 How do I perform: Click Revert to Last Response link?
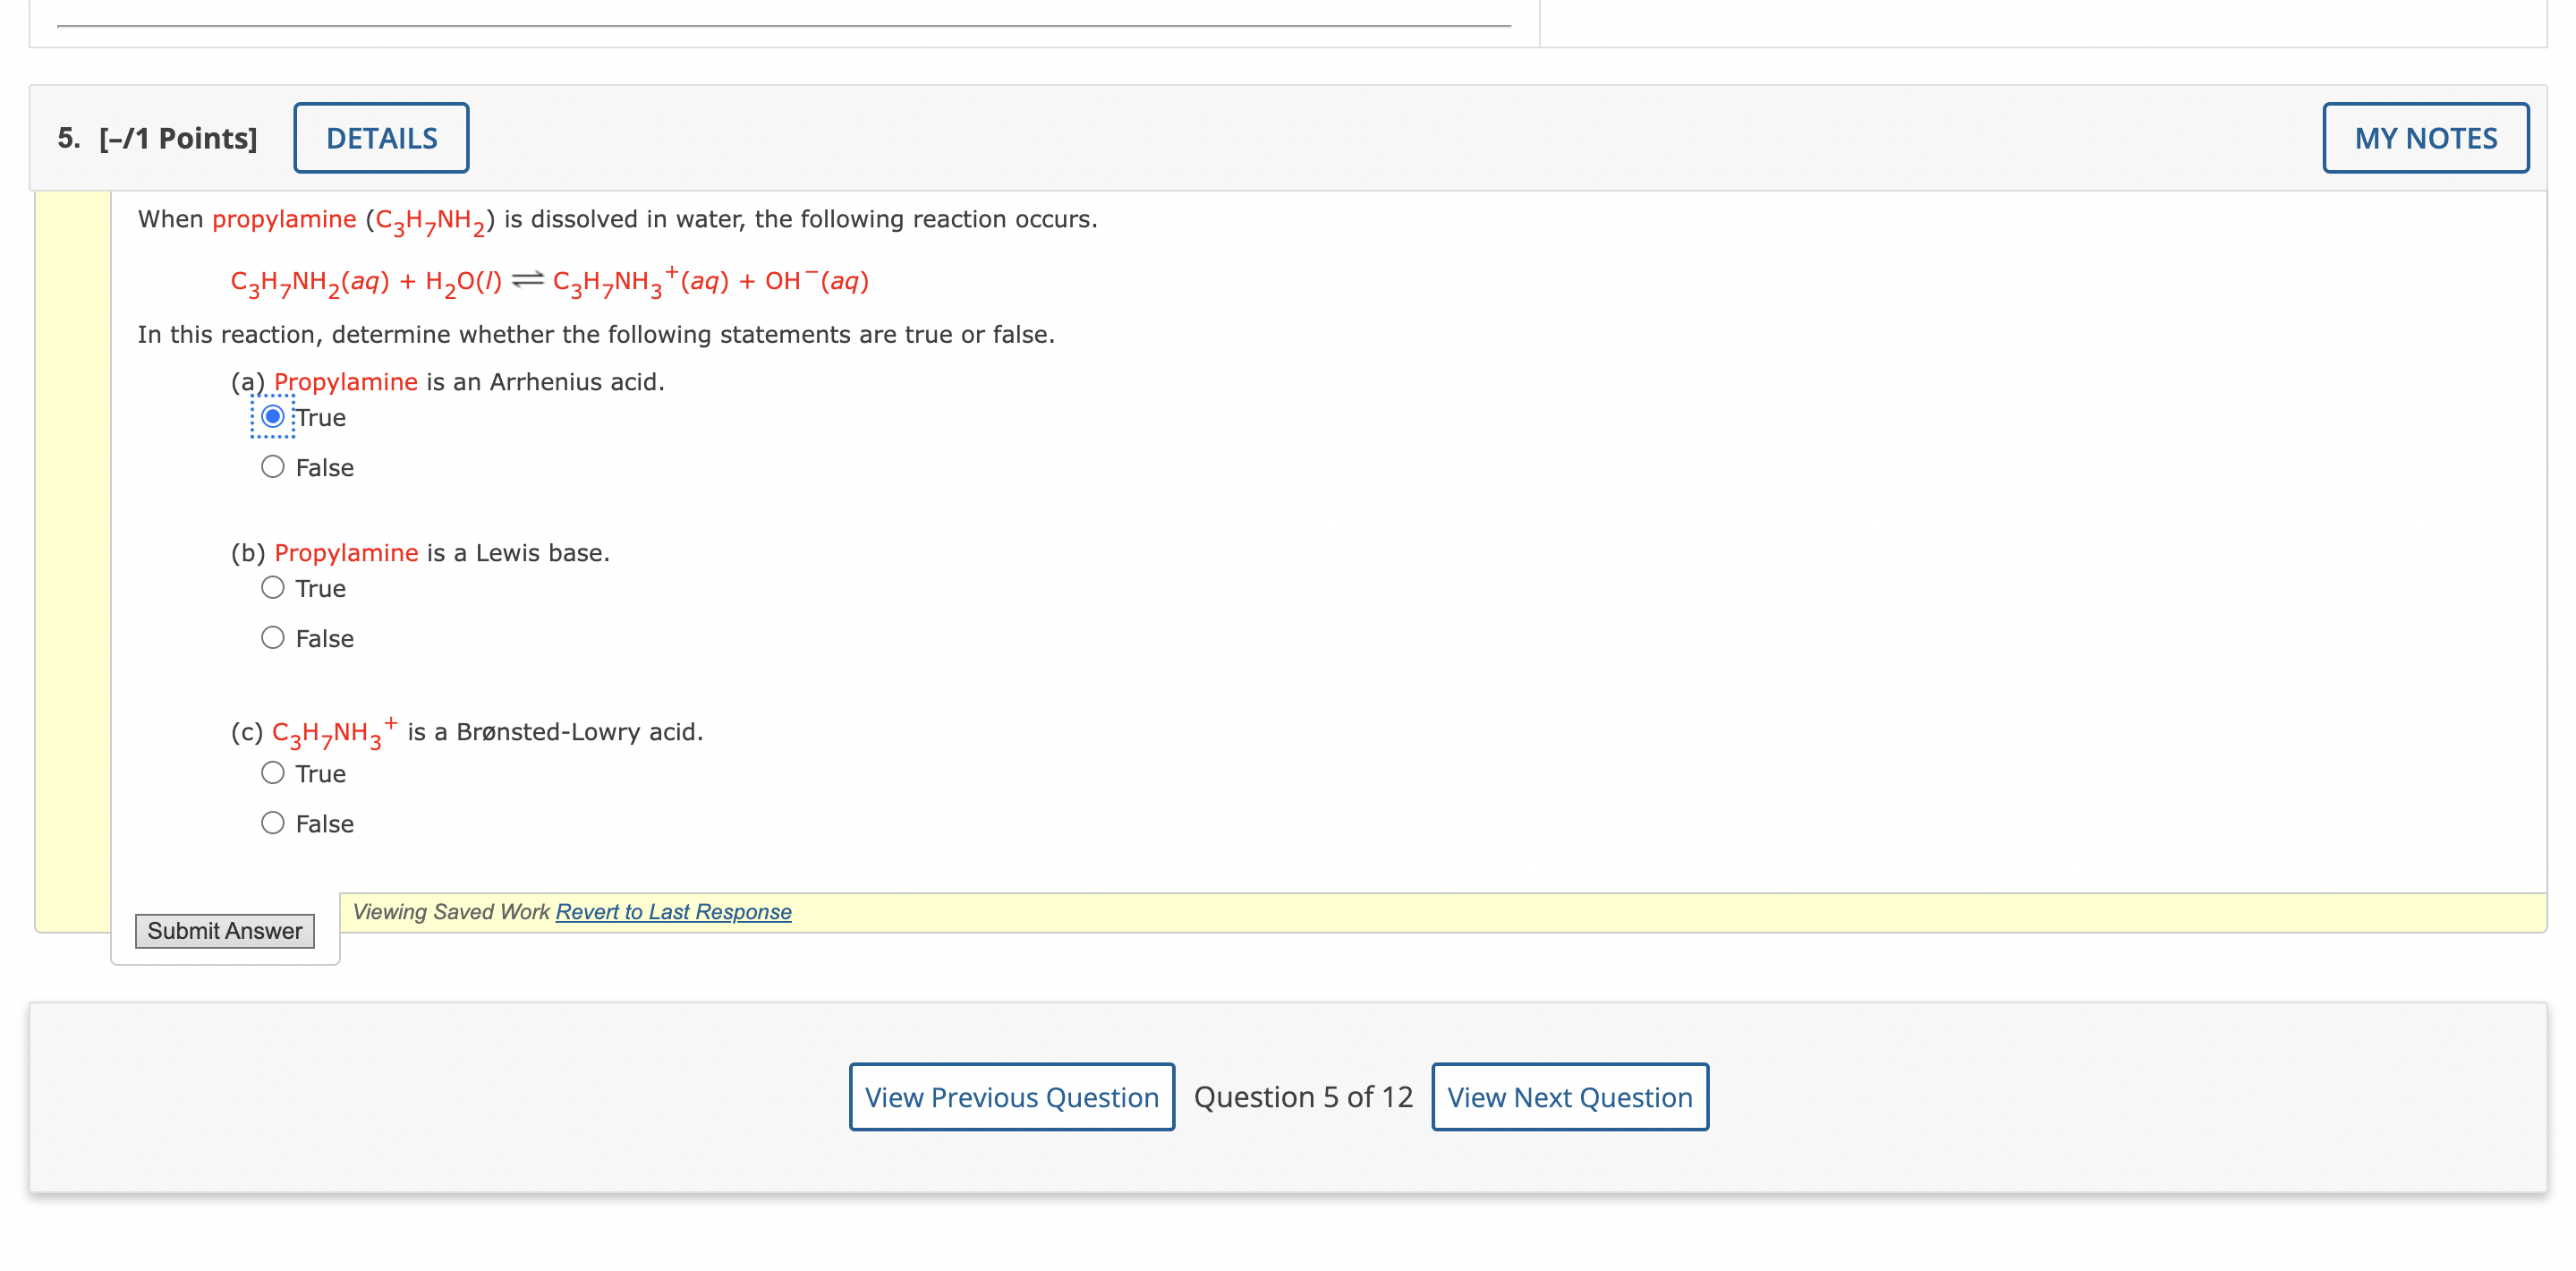(673, 911)
